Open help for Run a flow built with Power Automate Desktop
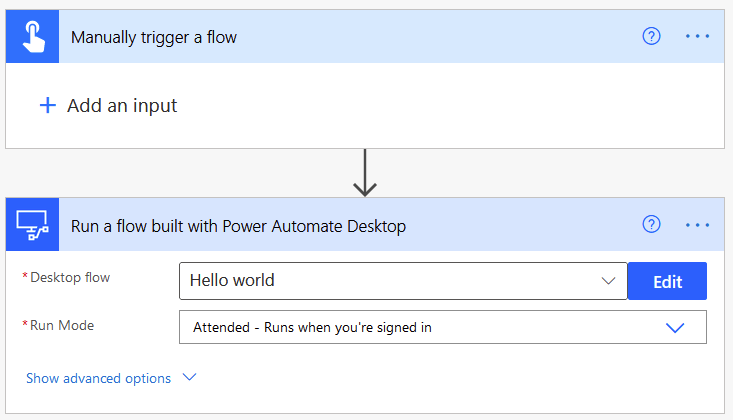 pos(651,224)
